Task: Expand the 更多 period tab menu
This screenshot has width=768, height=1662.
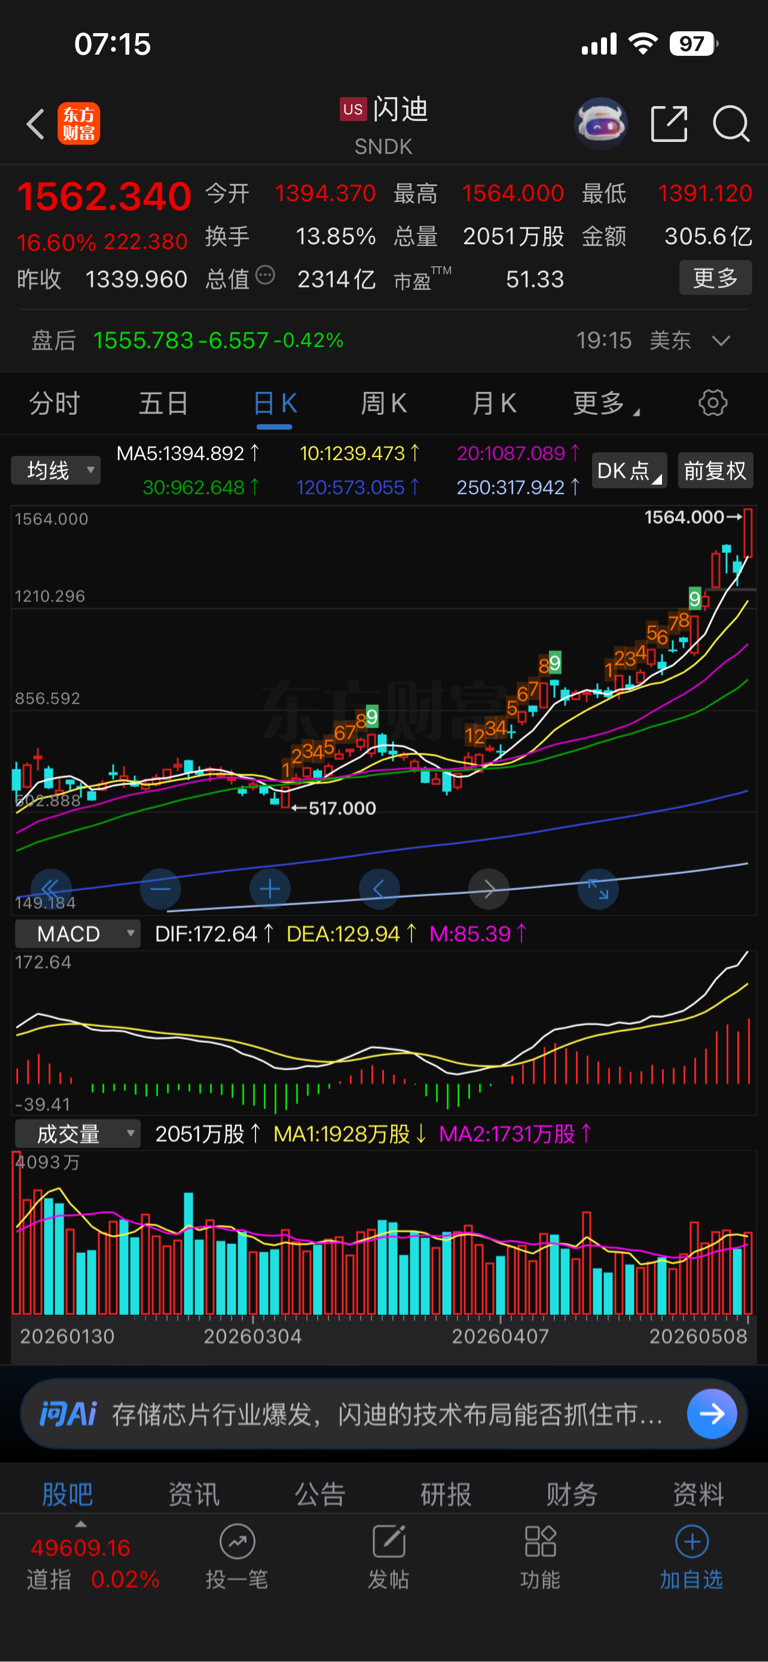Action: tap(606, 403)
